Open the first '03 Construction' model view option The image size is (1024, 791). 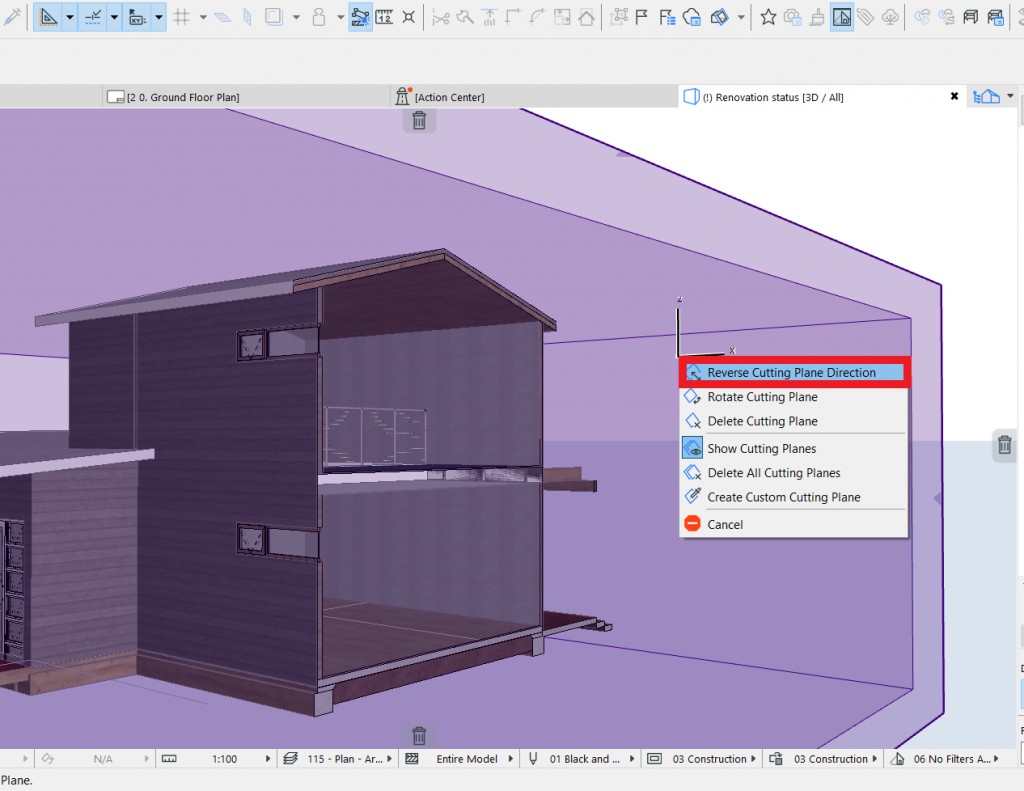[x=702, y=759]
